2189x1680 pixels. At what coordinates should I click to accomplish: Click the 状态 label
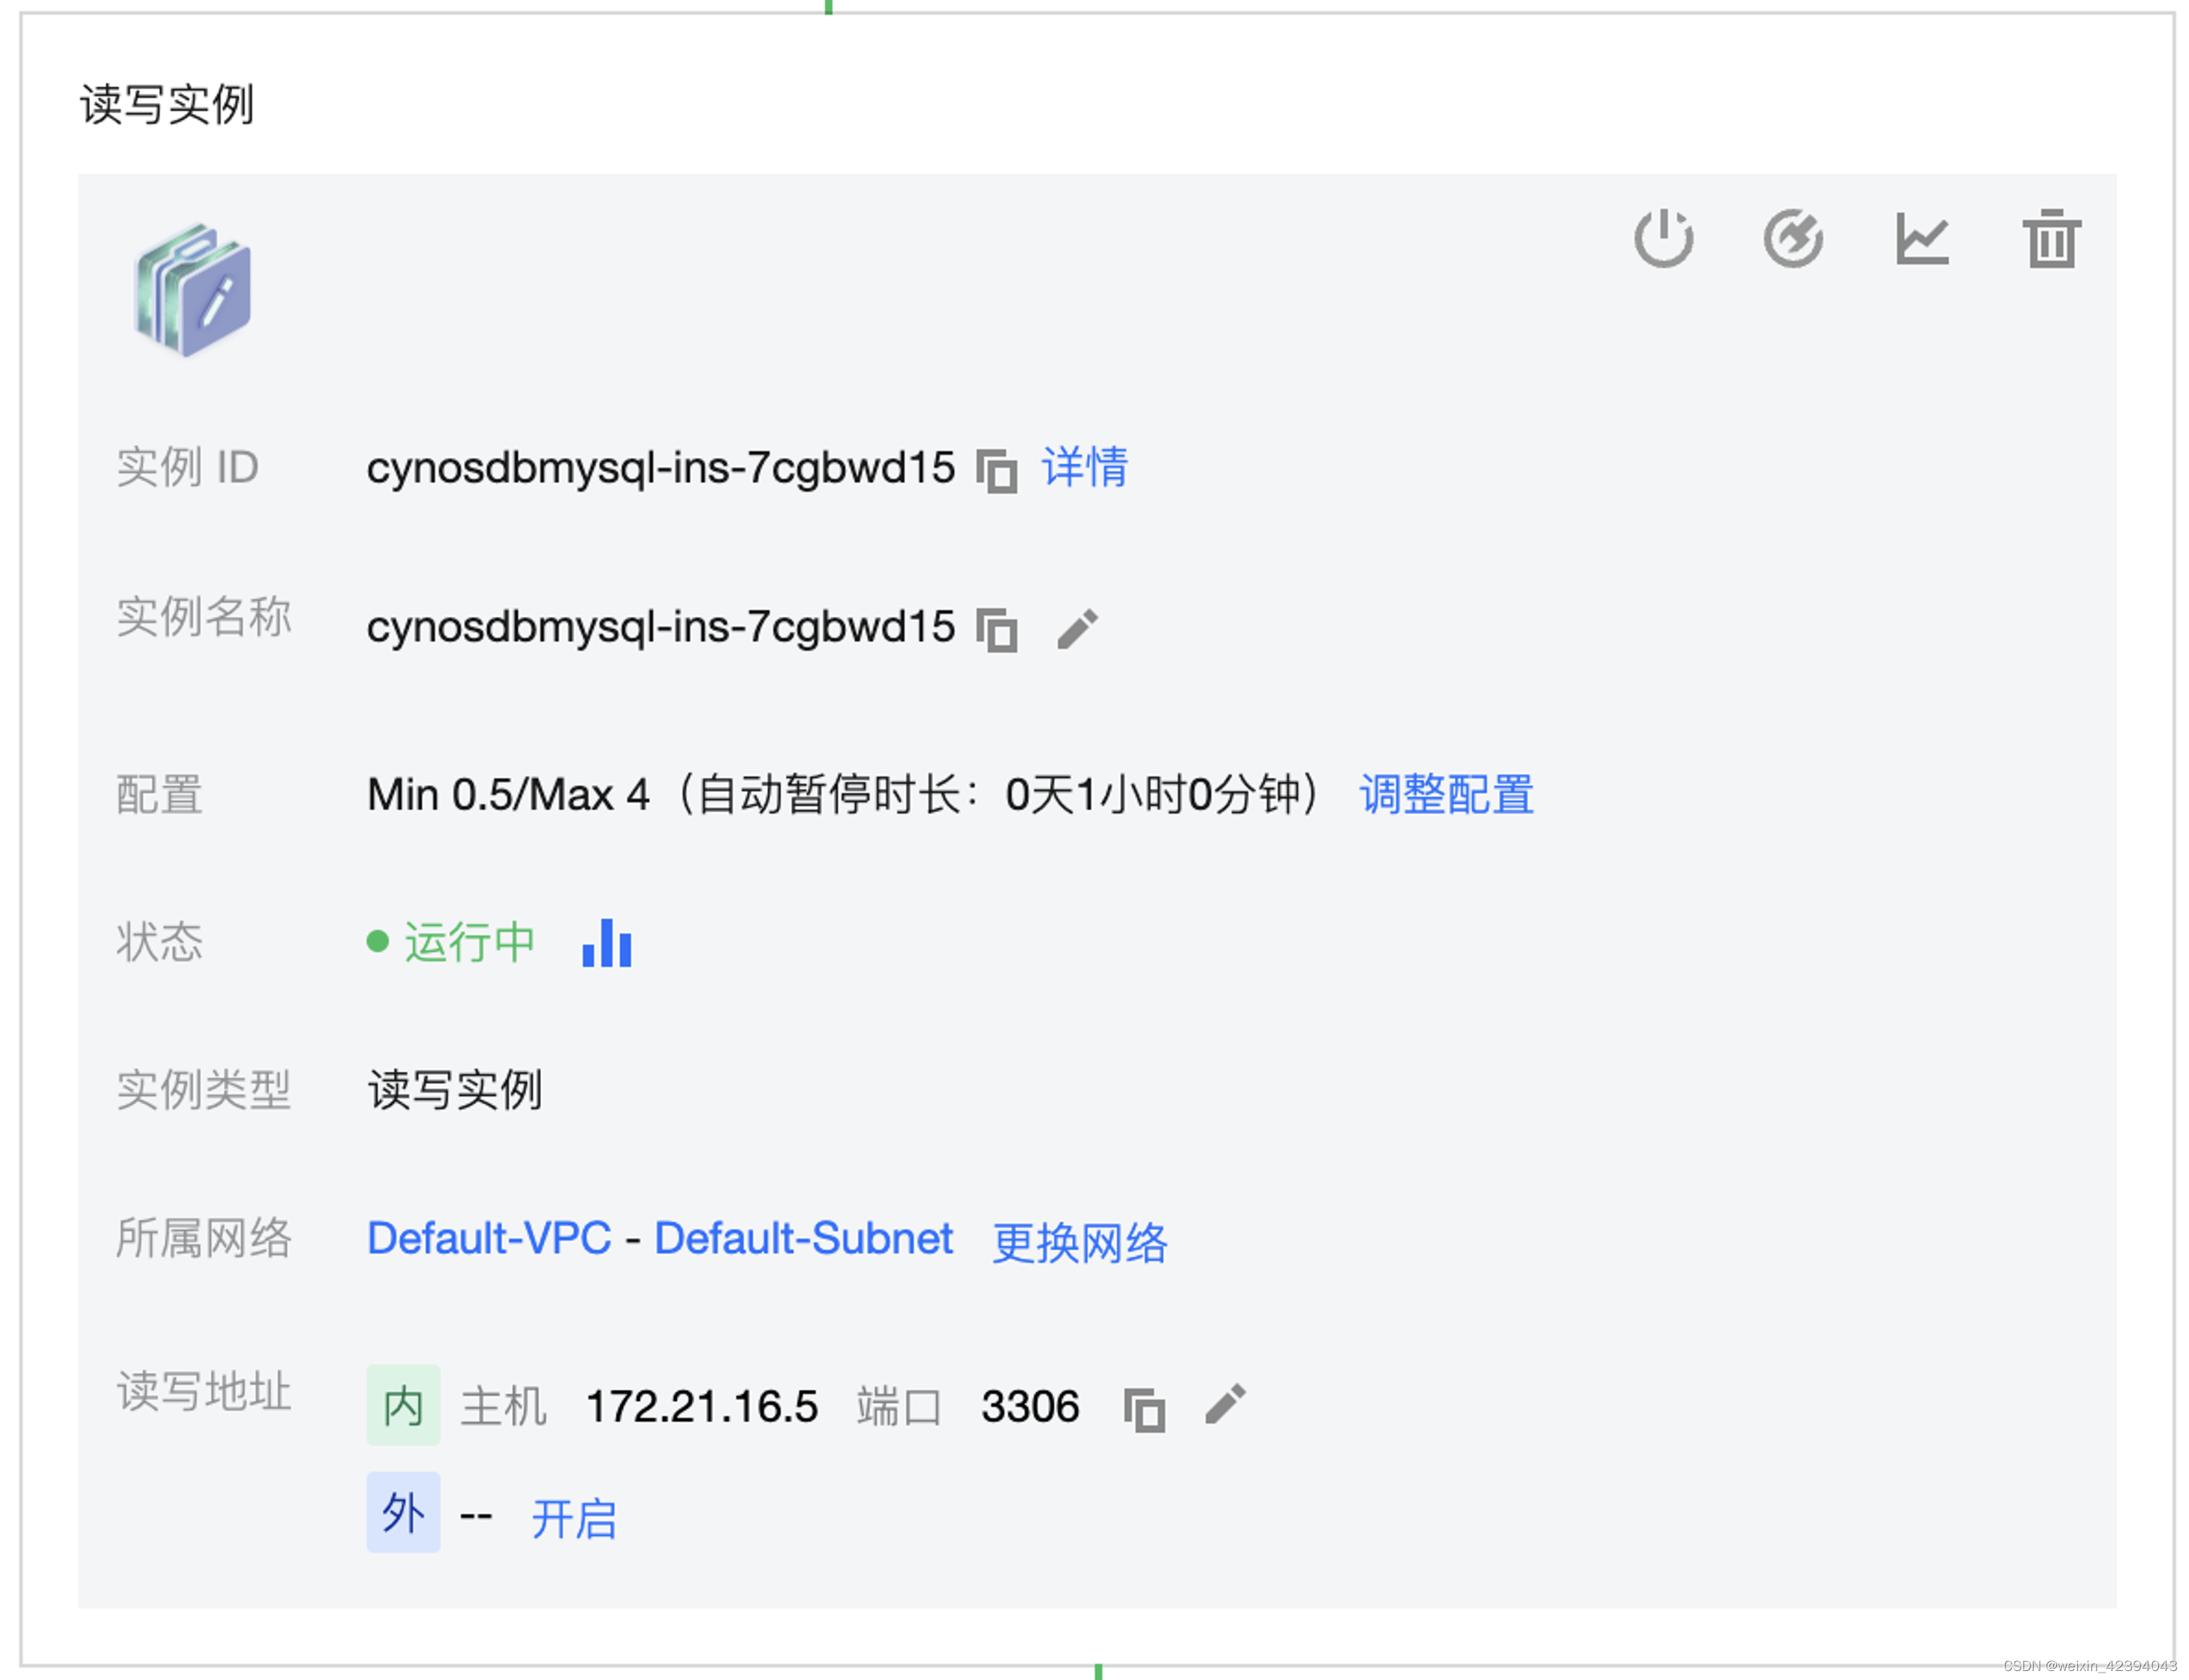160,942
